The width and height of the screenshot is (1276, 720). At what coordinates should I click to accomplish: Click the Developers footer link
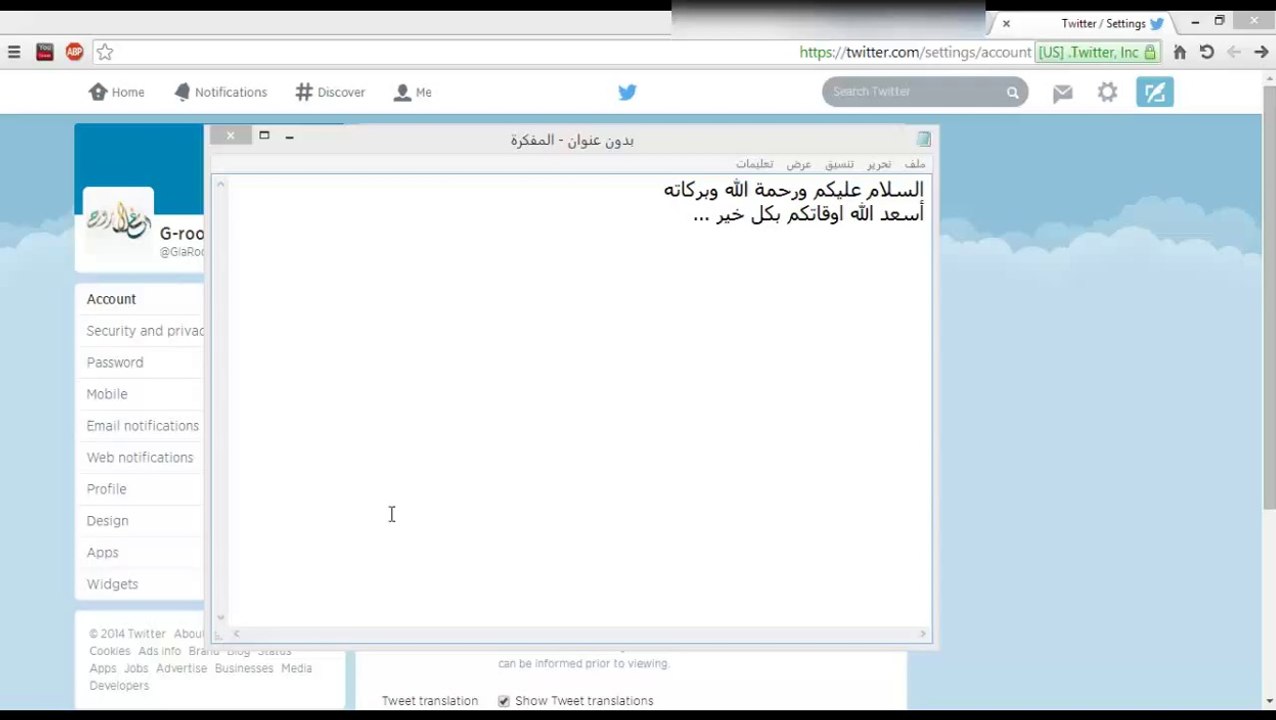(x=119, y=685)
